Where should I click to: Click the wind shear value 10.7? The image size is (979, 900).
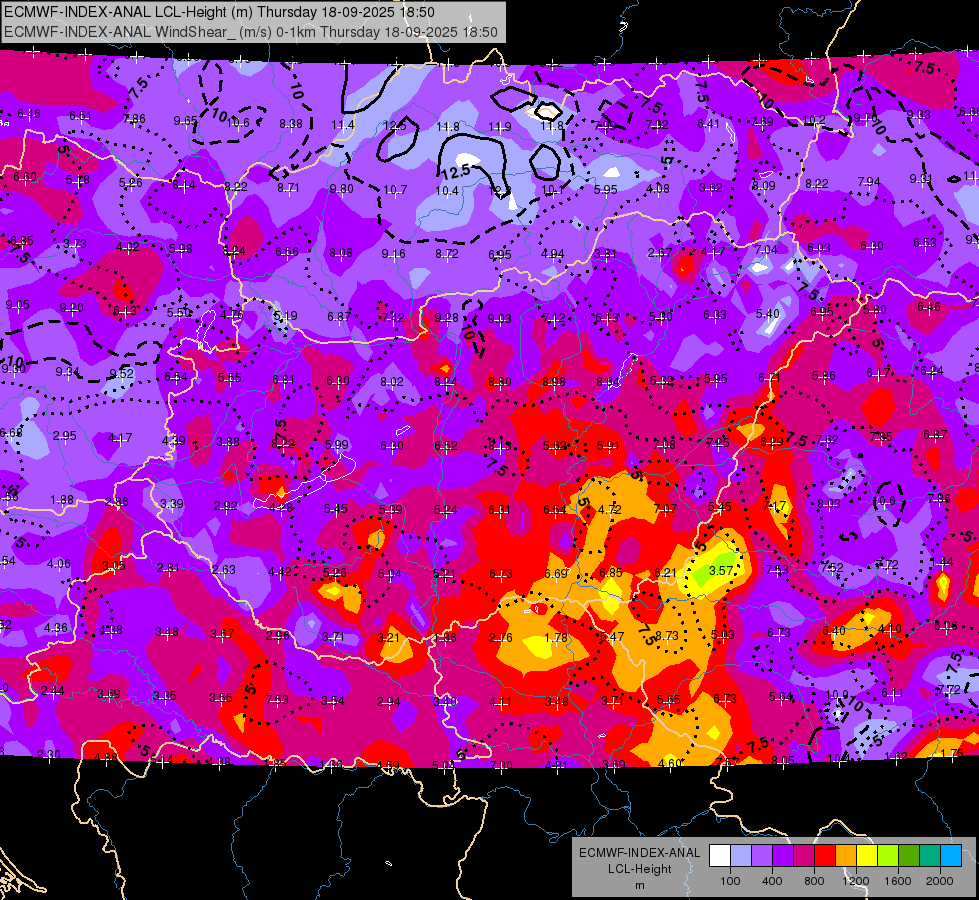(395, 189)
